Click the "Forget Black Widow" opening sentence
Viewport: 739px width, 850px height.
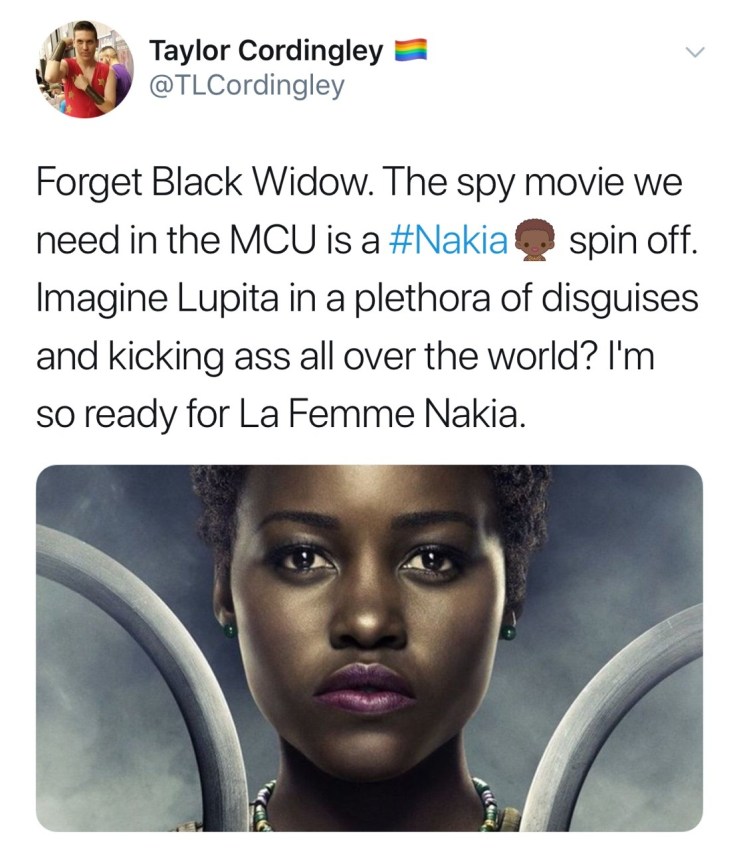205,183
